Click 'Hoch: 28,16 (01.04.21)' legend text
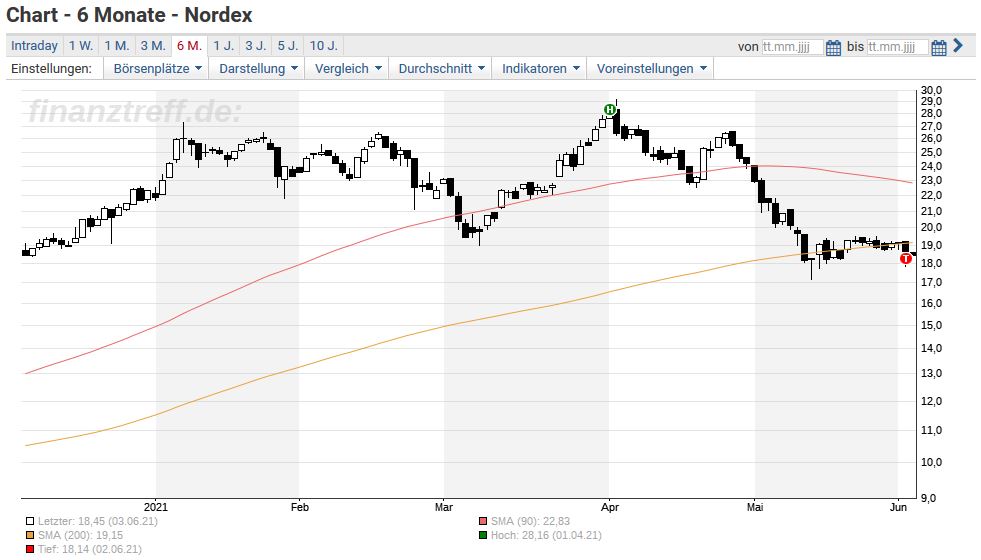Screen dimensions: 981x560 coord(546,536)
